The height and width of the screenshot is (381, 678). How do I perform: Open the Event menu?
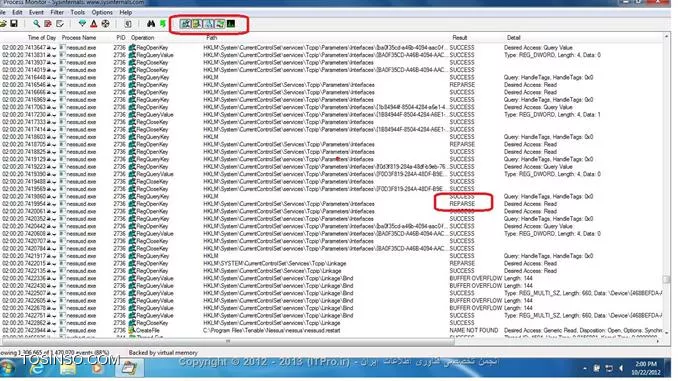pos(36,13)
